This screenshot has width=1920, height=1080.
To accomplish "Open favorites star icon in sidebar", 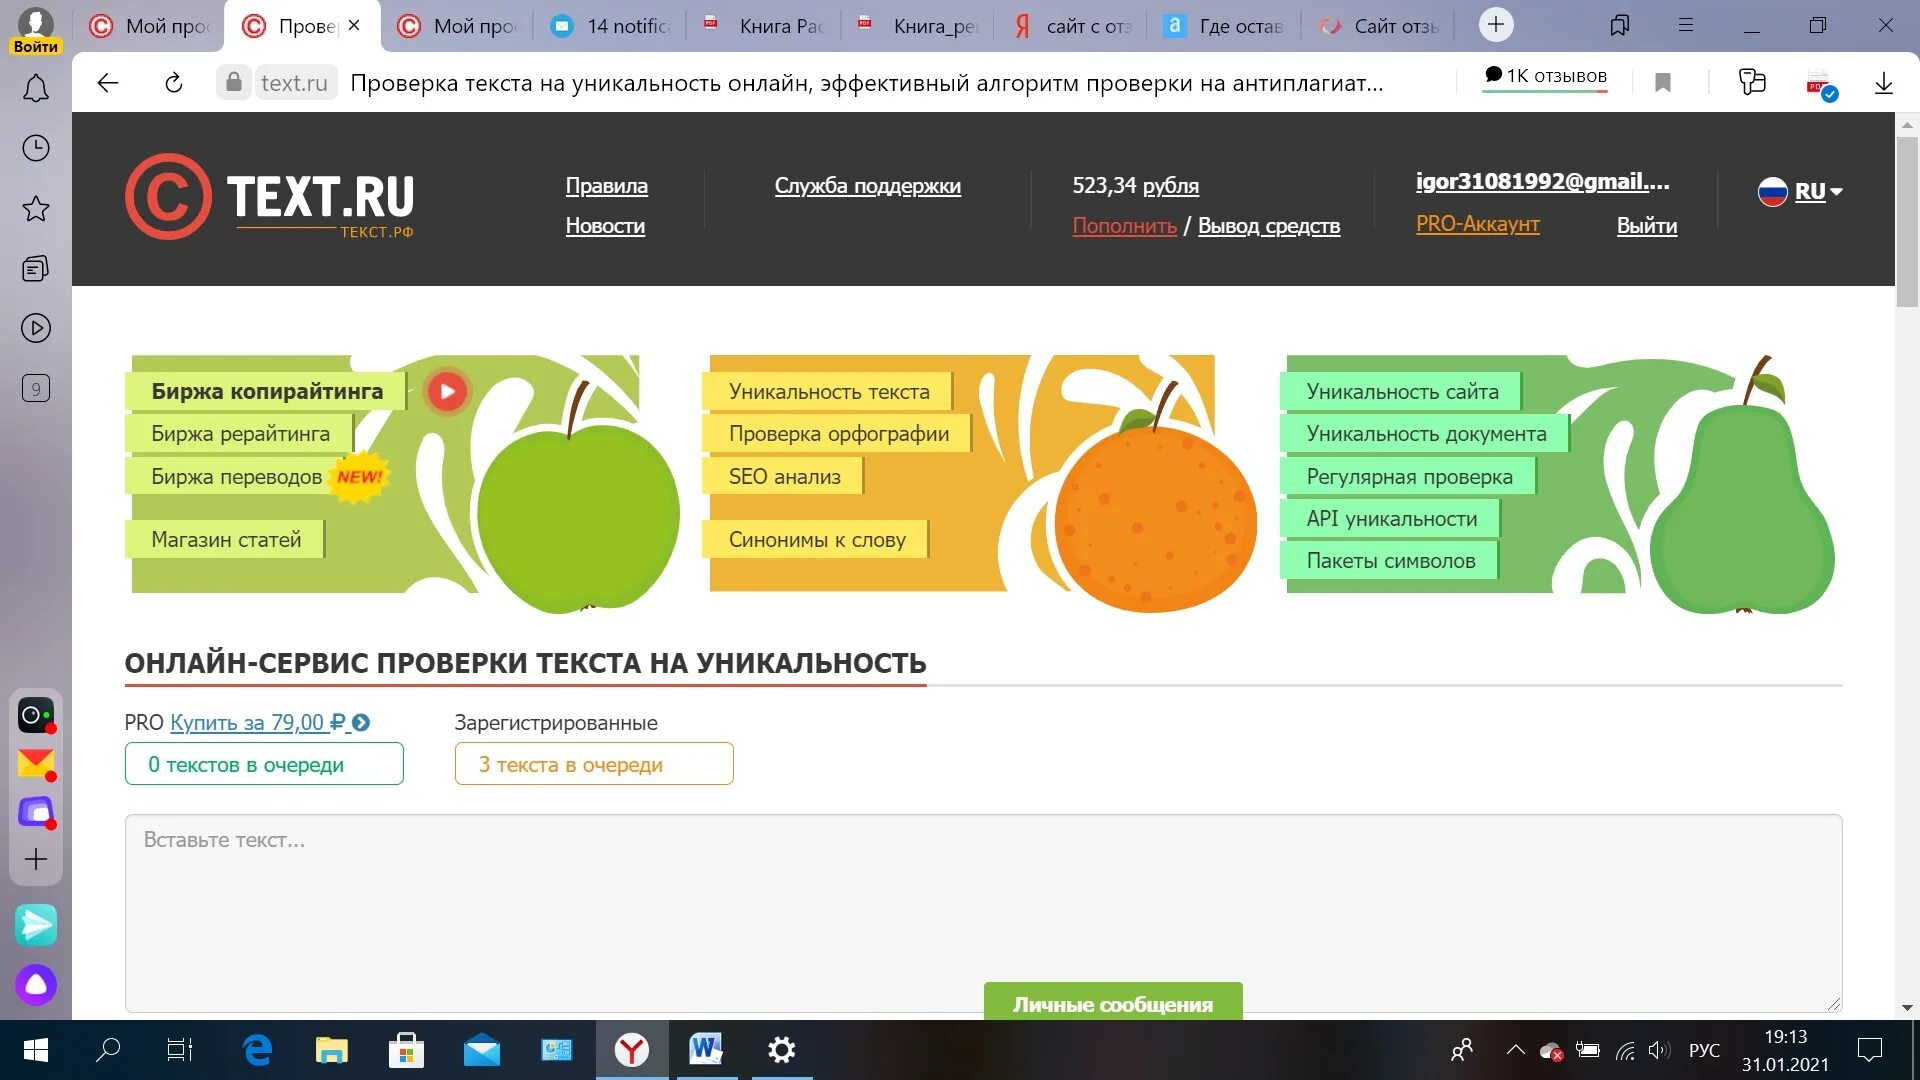I will [x=36, y=209].
